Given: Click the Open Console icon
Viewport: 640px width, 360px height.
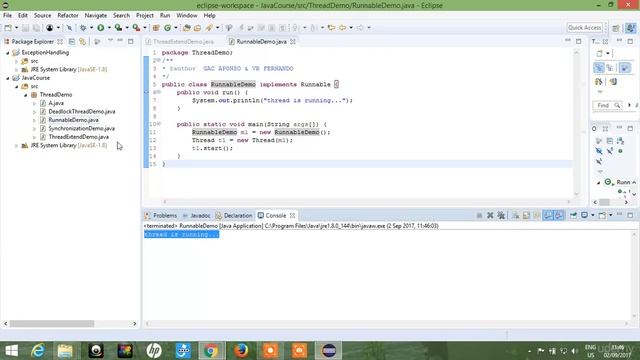Looking at the screenshot, I should tap(602, 215).
